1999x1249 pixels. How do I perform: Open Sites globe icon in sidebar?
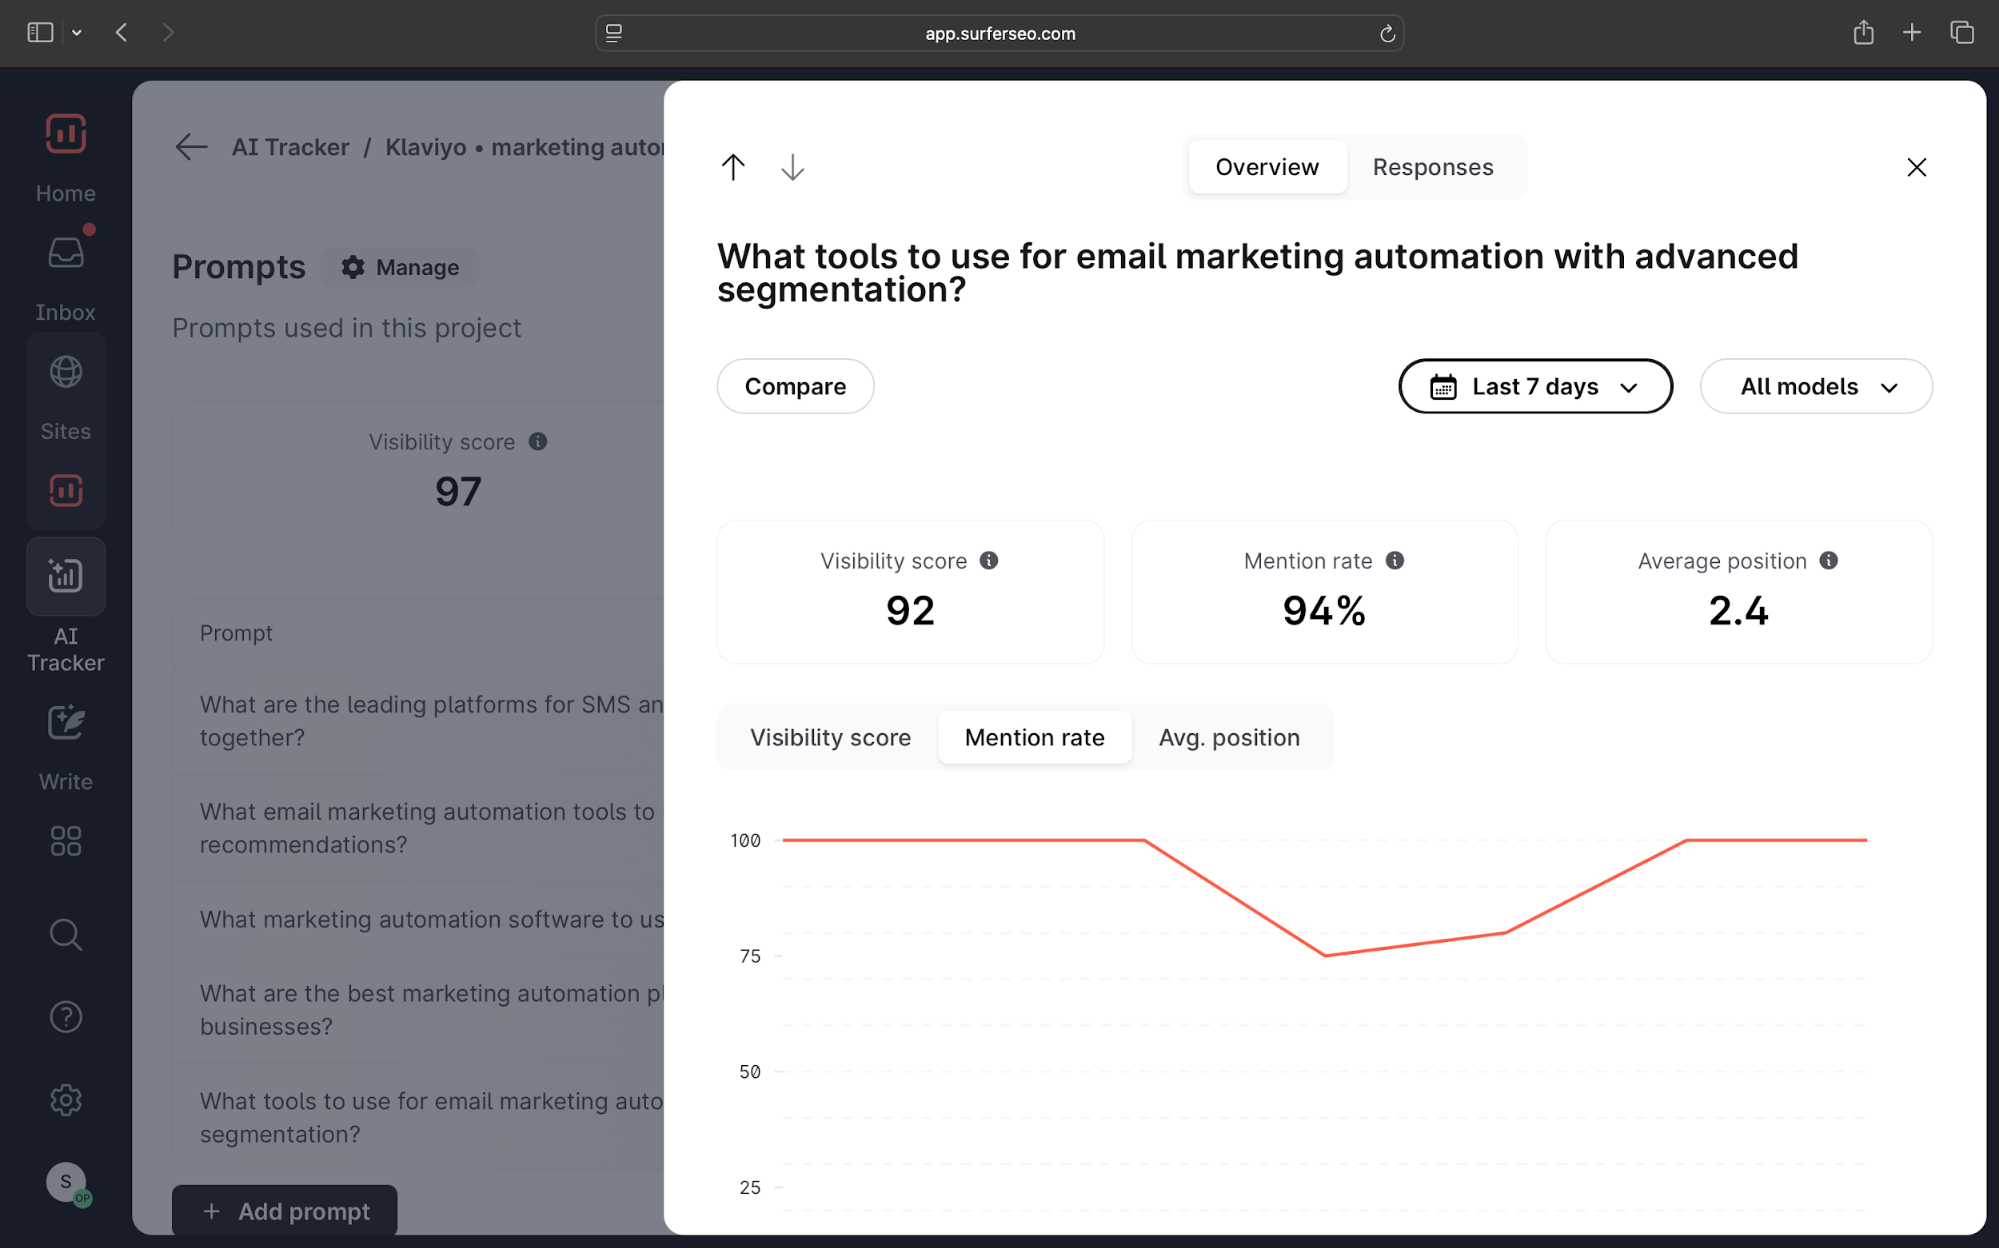(x=66, y=372)
